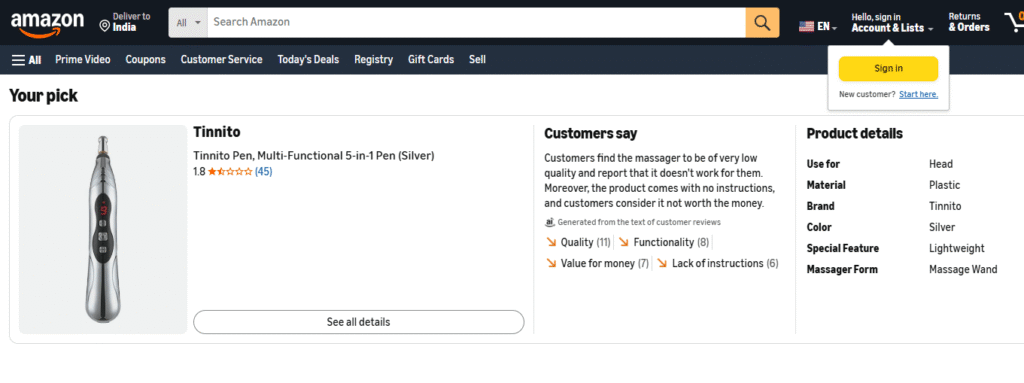Click the New customer? text
This screenshot has height=383, width=1024.
(x=867, y=94)
